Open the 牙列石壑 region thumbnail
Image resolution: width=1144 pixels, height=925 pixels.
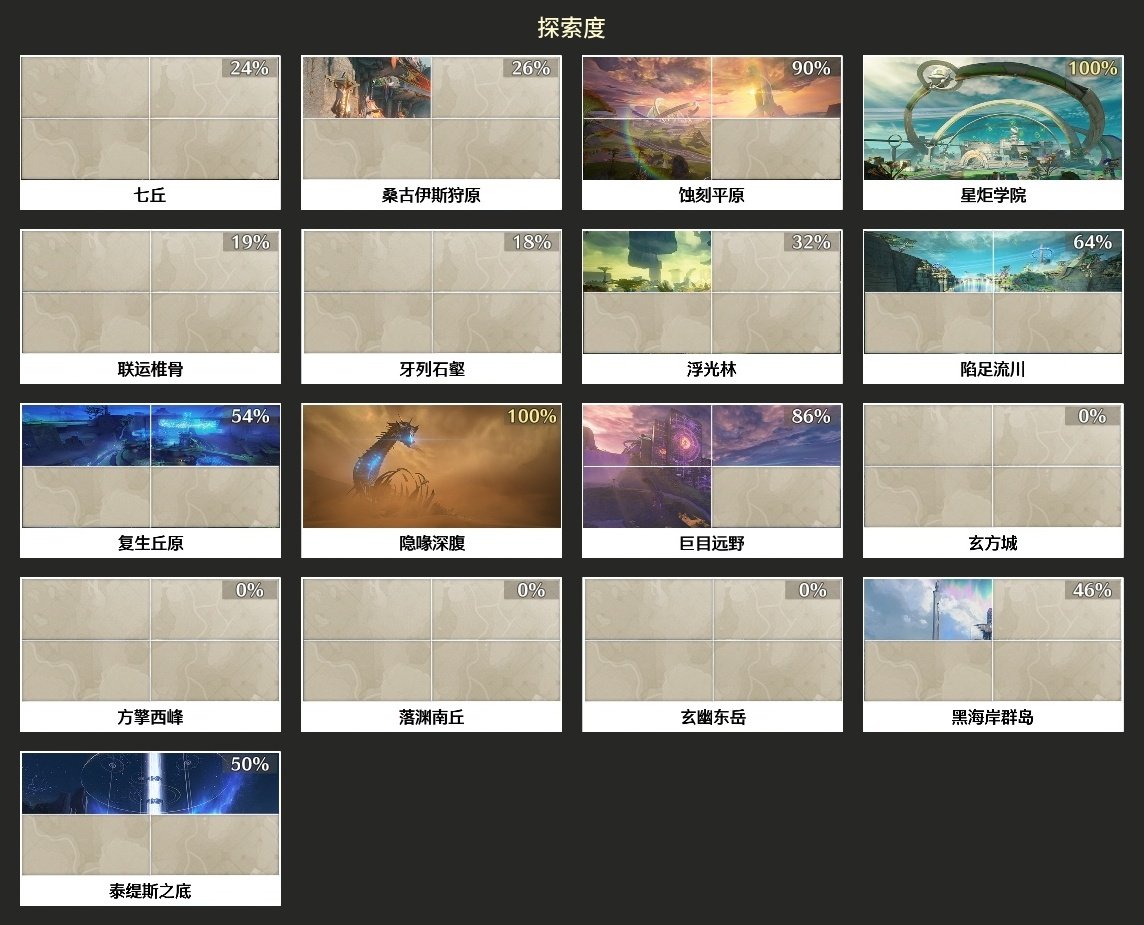(x=431, y=292)
